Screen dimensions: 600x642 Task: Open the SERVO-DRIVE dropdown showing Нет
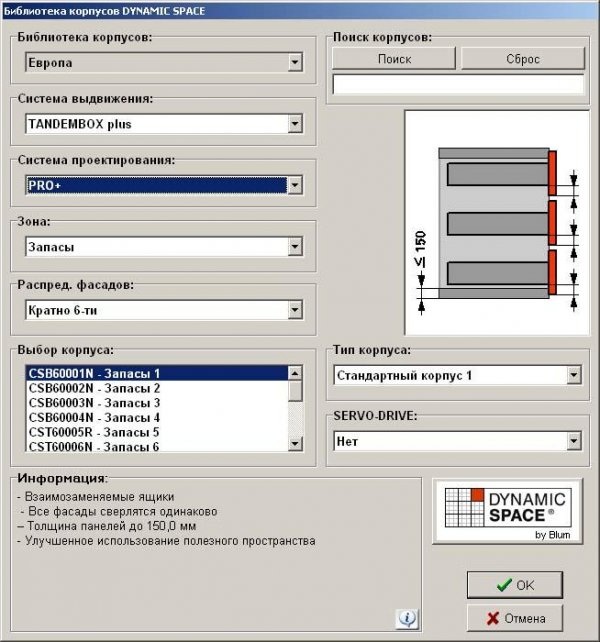457,441
